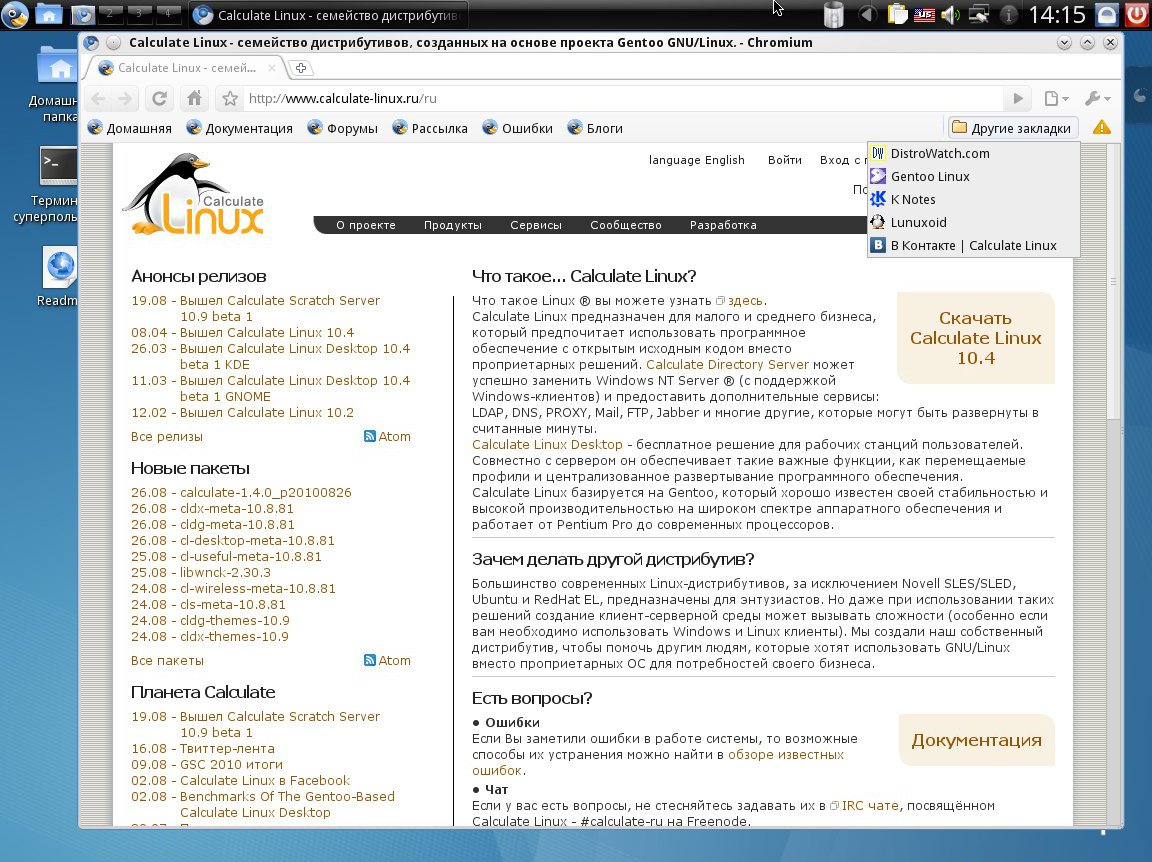The width and height of the screenshot is (1152, 862).
Task: Open a new tab with plus button
Action: [x=300, y=68]
